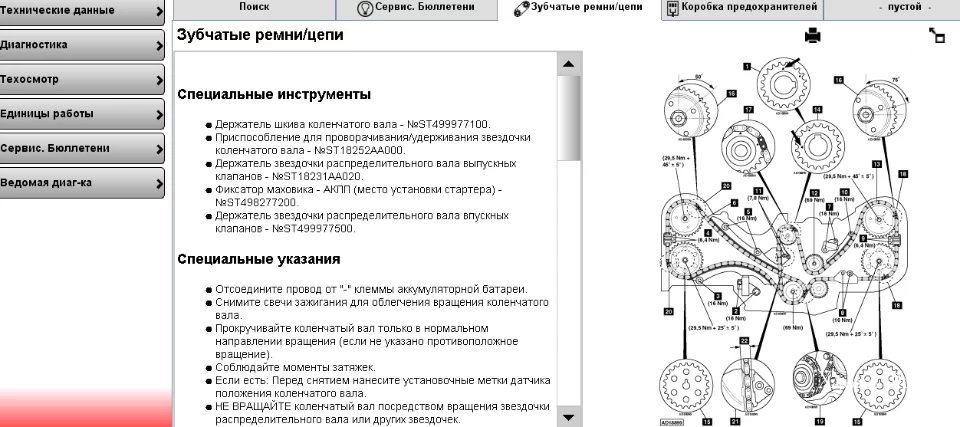This screenshot has height=427, width=960.
Task: Expand arrow on Техосмотр button
Action: [159, 80]
